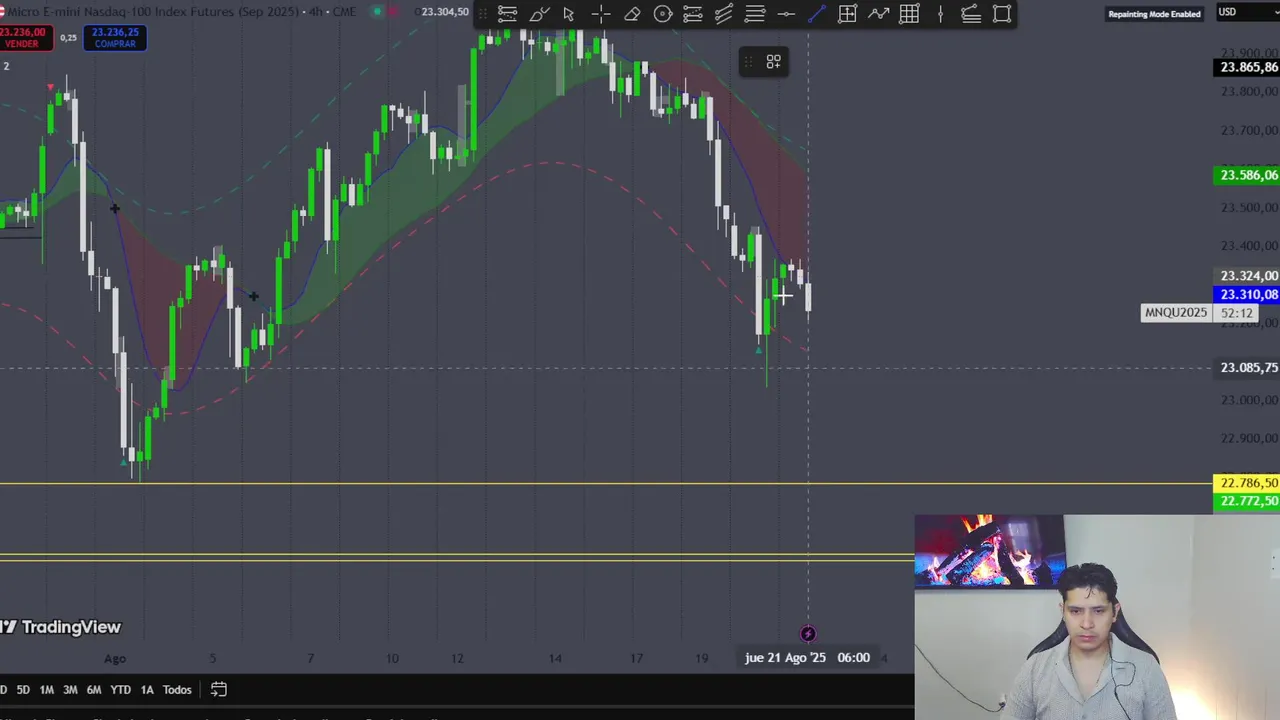Select the first drawing tool in the favorites toolbar
The width and height of the screenshot is (1280, 720).
507,14
